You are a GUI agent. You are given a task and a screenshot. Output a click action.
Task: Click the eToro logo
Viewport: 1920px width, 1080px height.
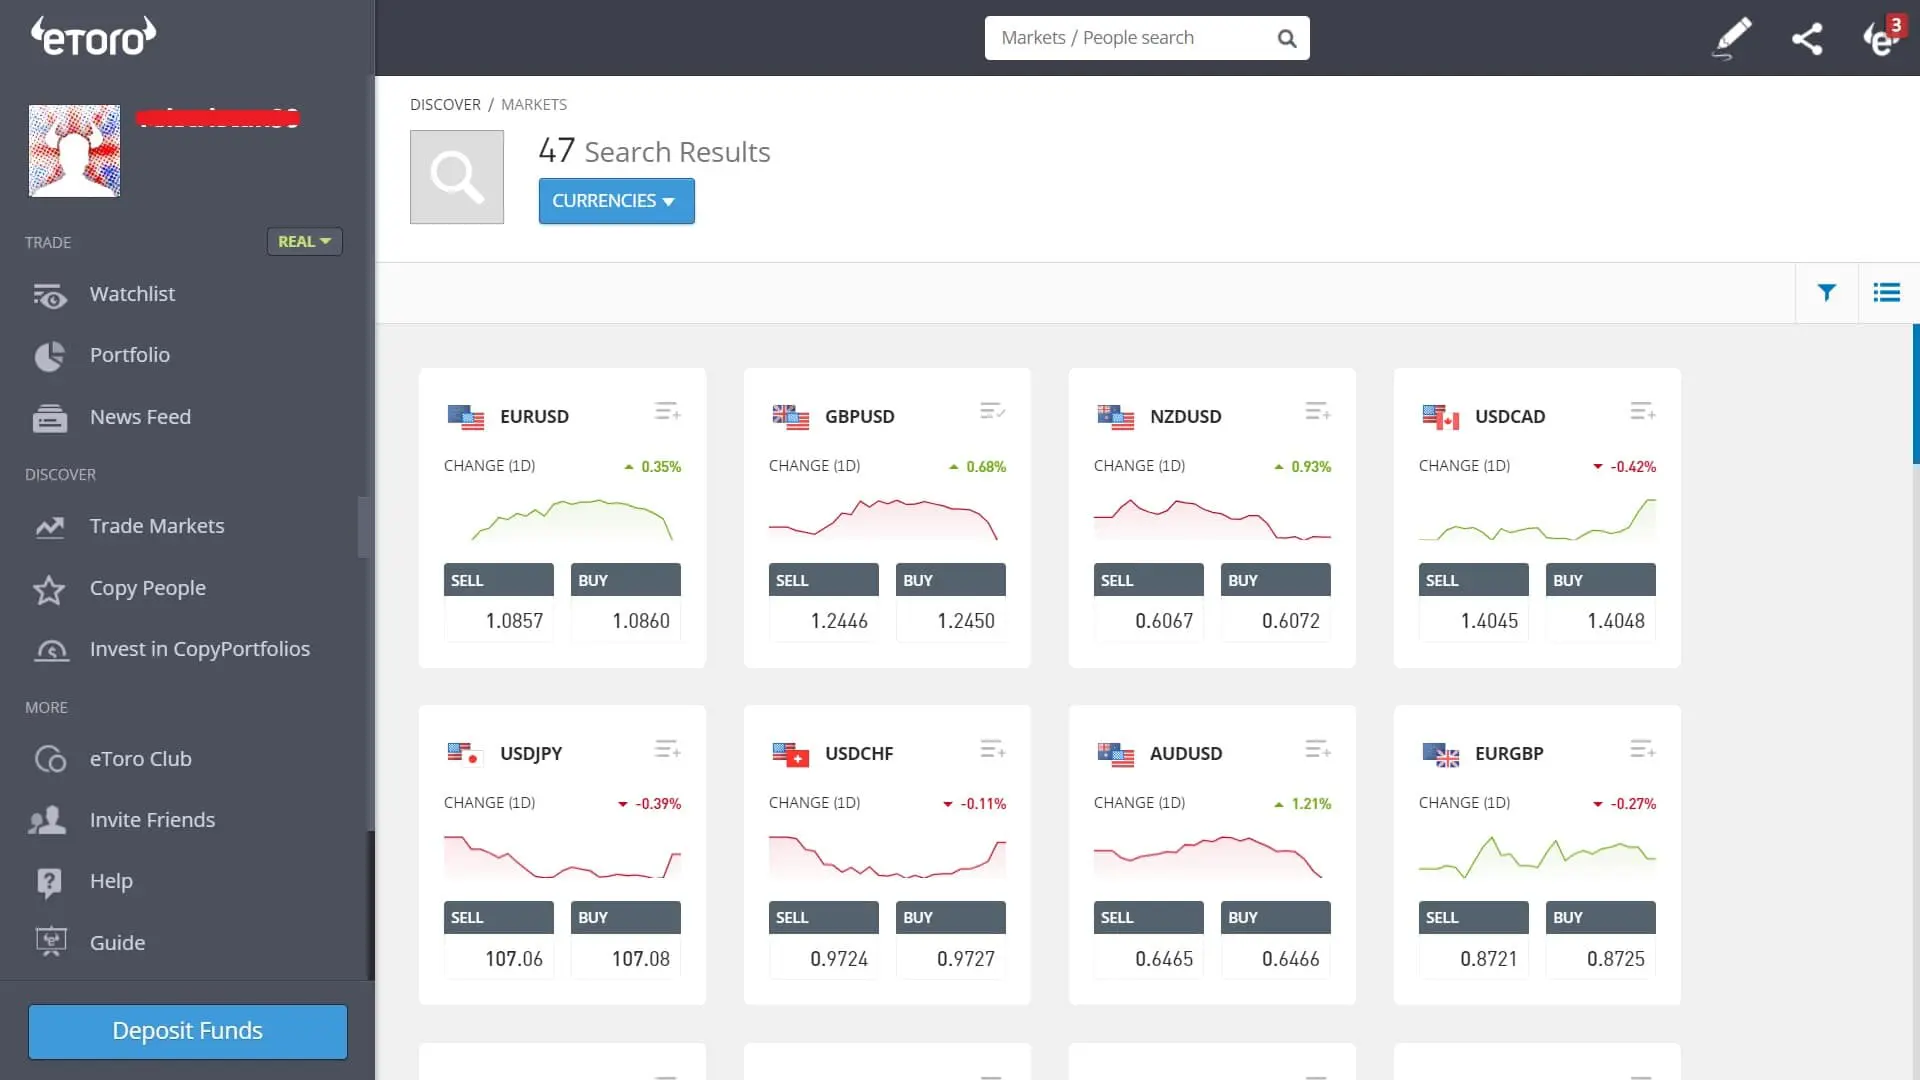(x=93, y=37)
